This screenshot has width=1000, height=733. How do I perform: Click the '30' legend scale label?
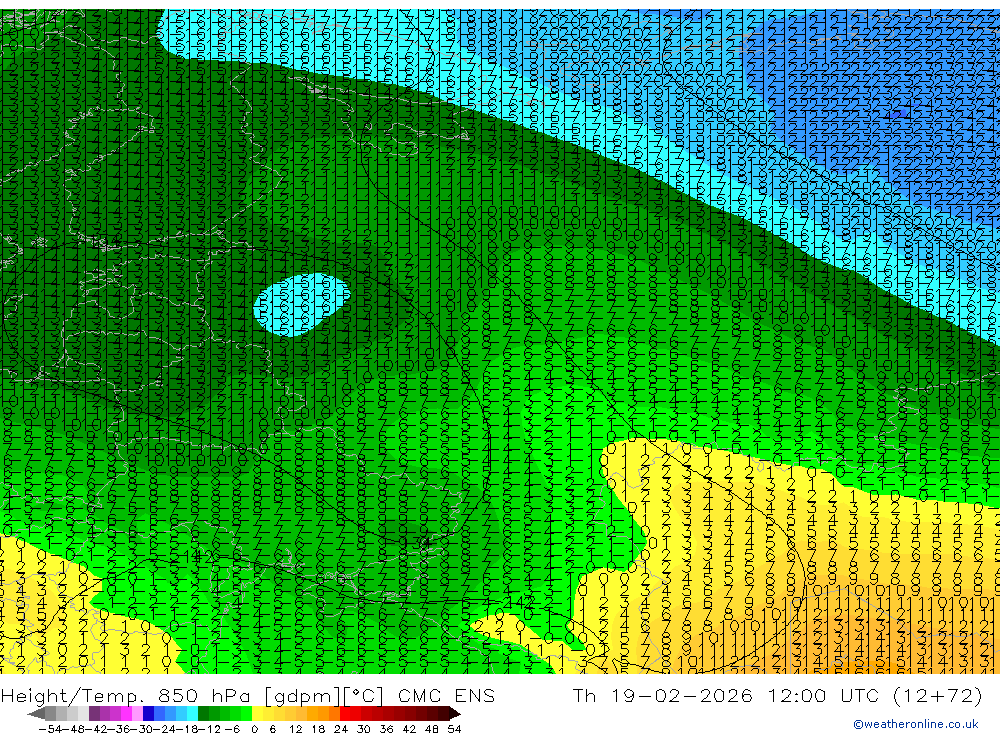[x=364, y=729]
